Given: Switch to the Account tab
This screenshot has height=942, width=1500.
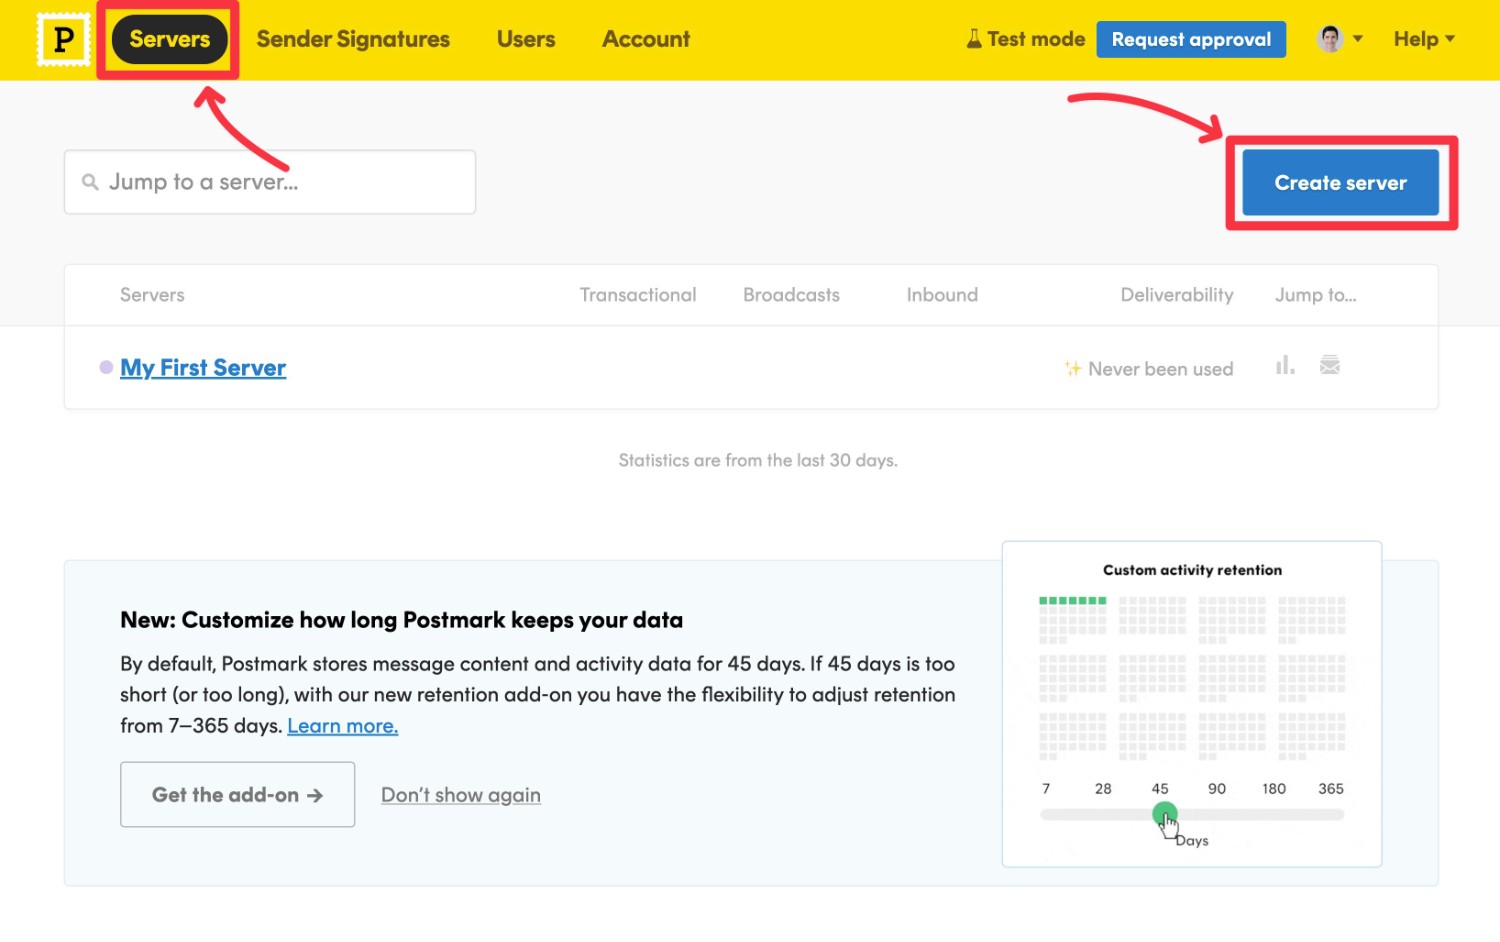Looking at the screenshot, I should (x=646, y=39).
